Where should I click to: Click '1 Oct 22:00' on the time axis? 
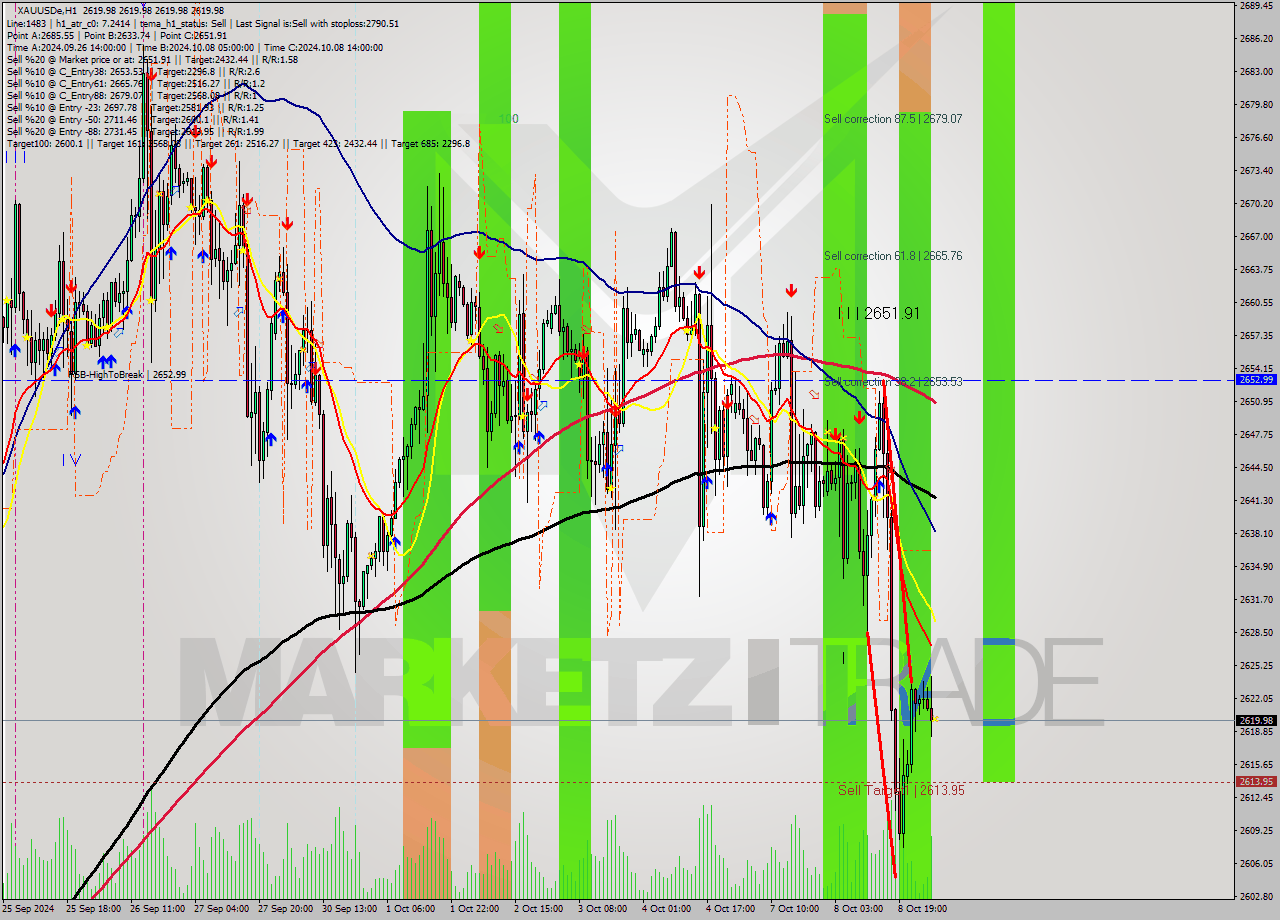pyautogui.click(x=475, y=910)
